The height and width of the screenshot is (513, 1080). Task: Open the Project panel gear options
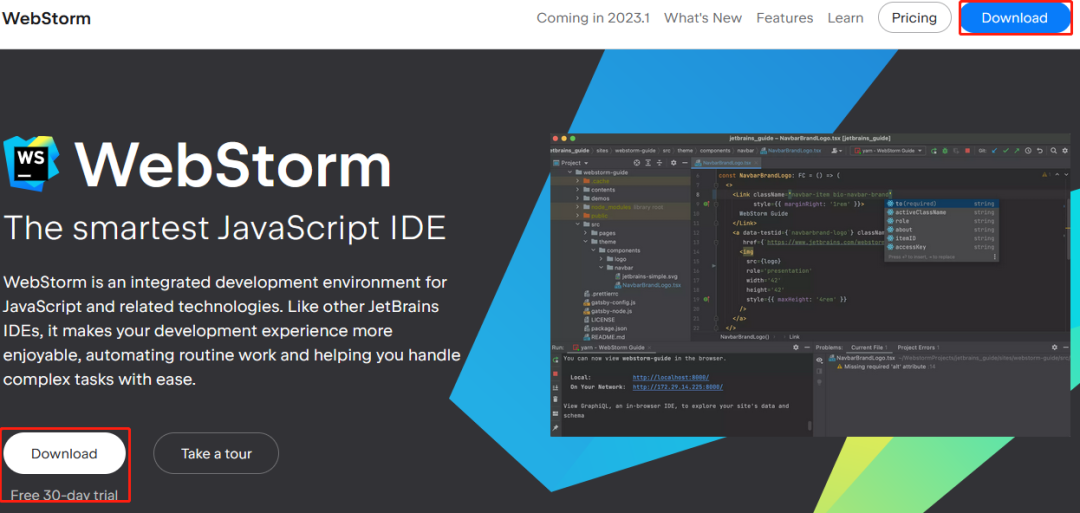pos(674,163)
